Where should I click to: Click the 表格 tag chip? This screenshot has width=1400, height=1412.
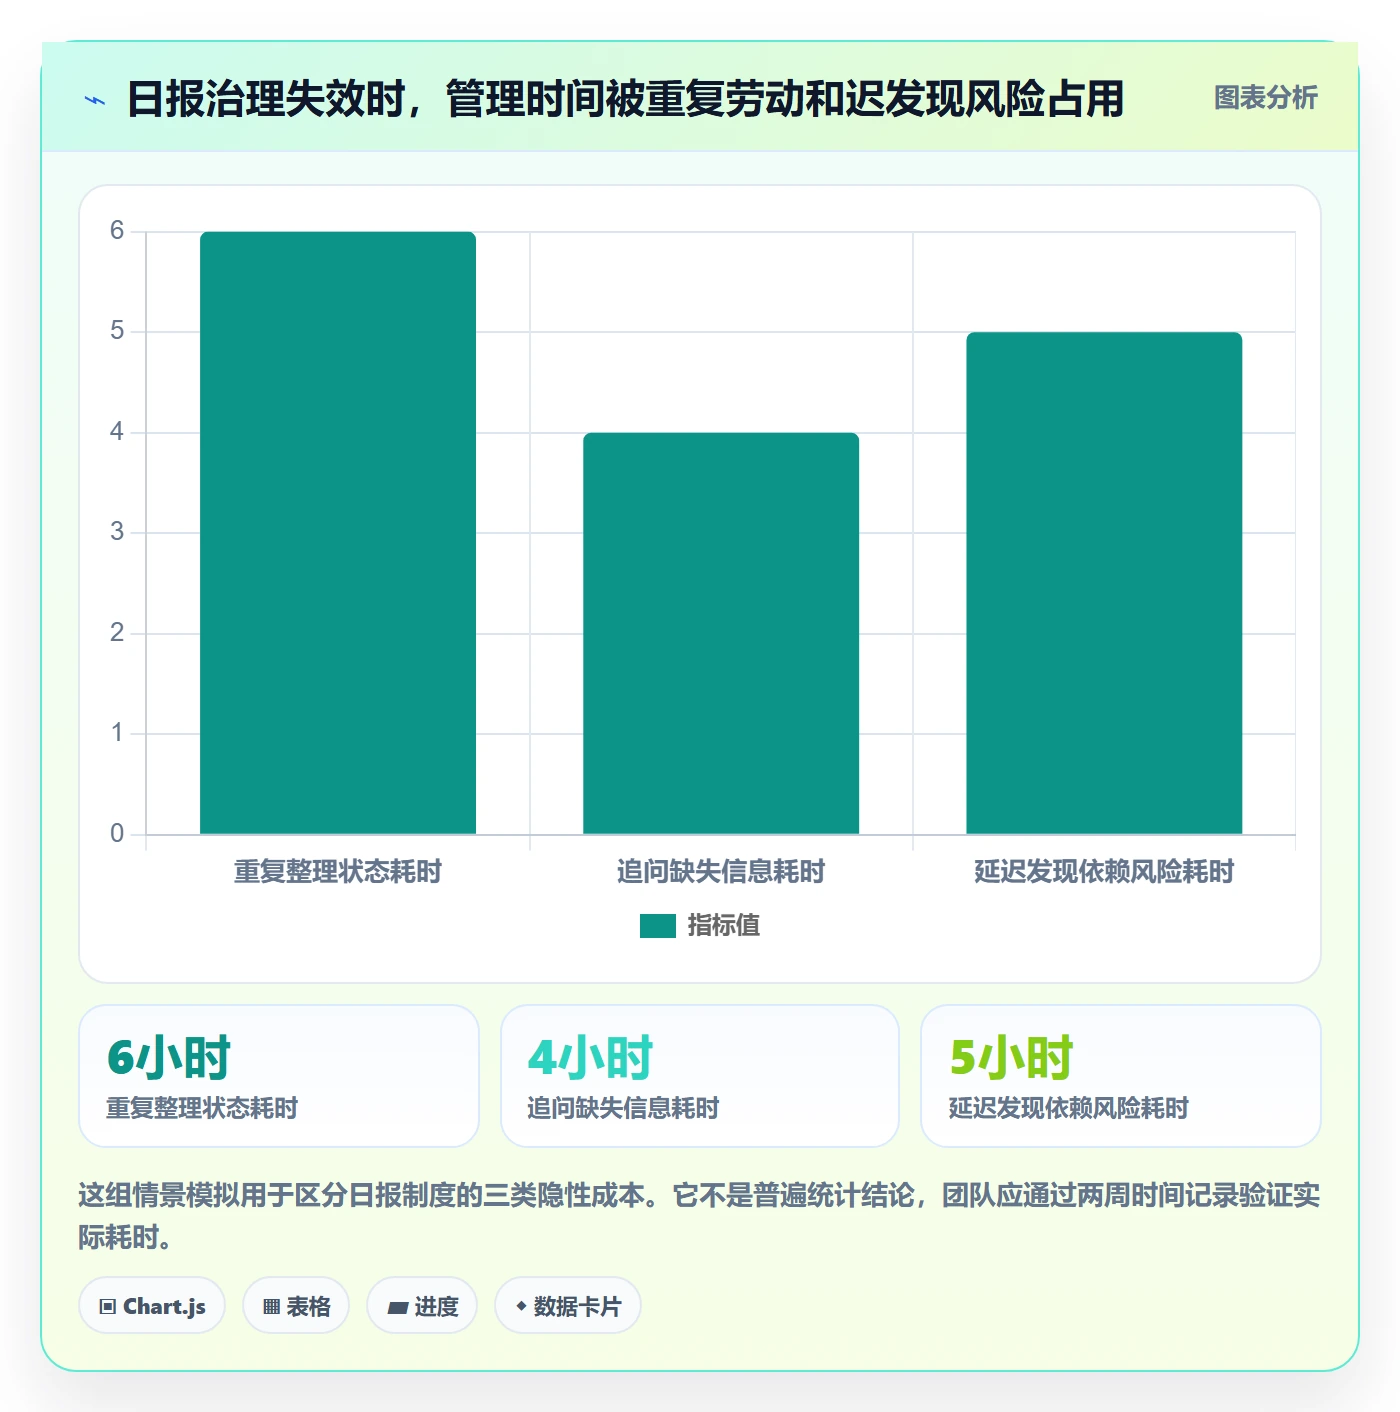(x=296, y=1306)
